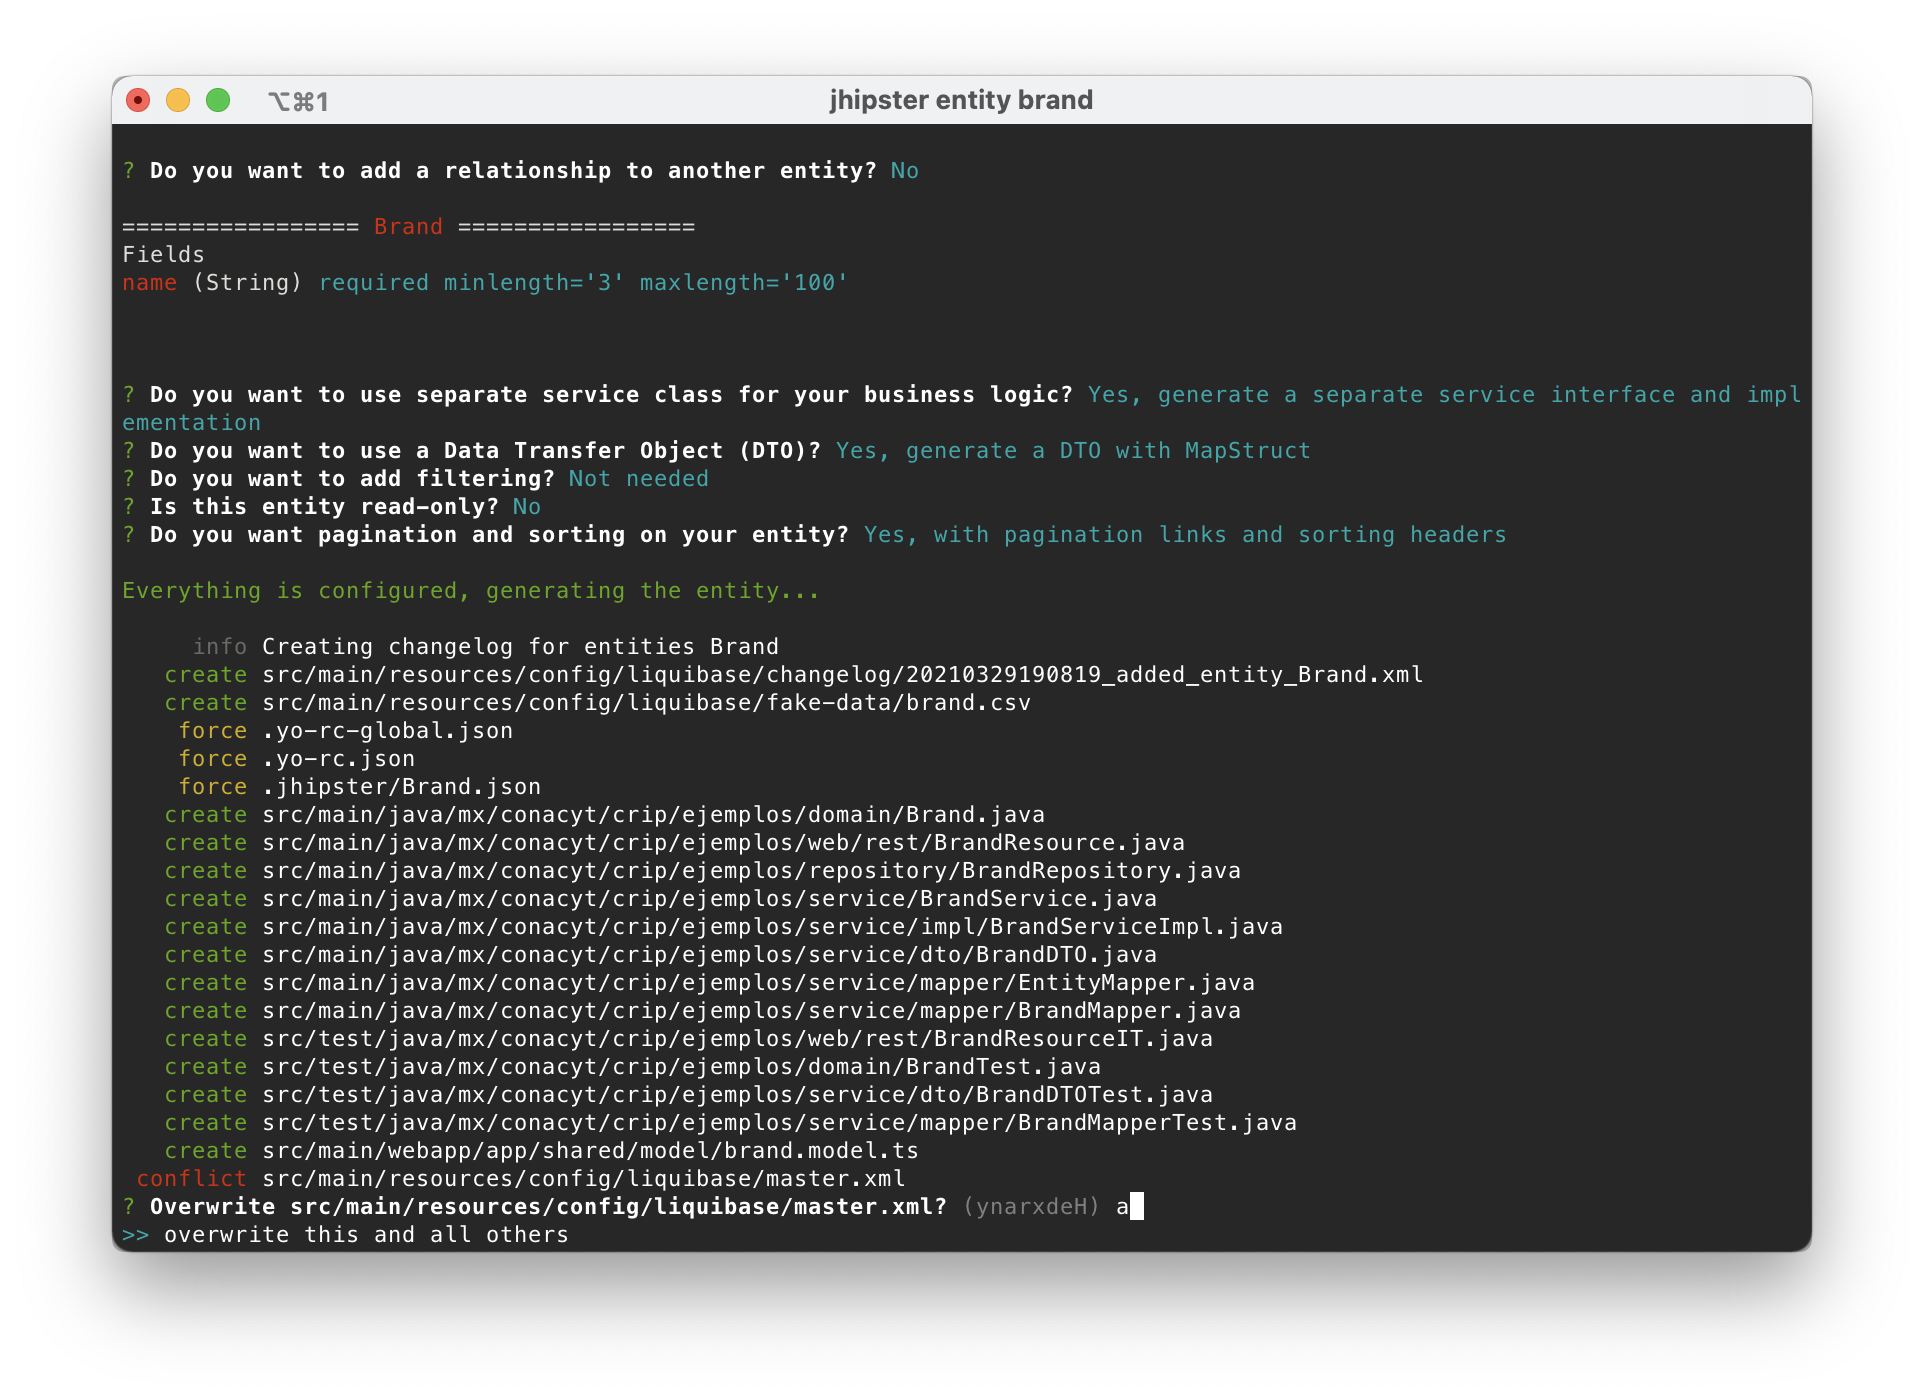Image resolution: width=1924 pixels, height=1400 pixels.
Task: Click the domain/Brand.java file path
Action: tap(654, 815)
